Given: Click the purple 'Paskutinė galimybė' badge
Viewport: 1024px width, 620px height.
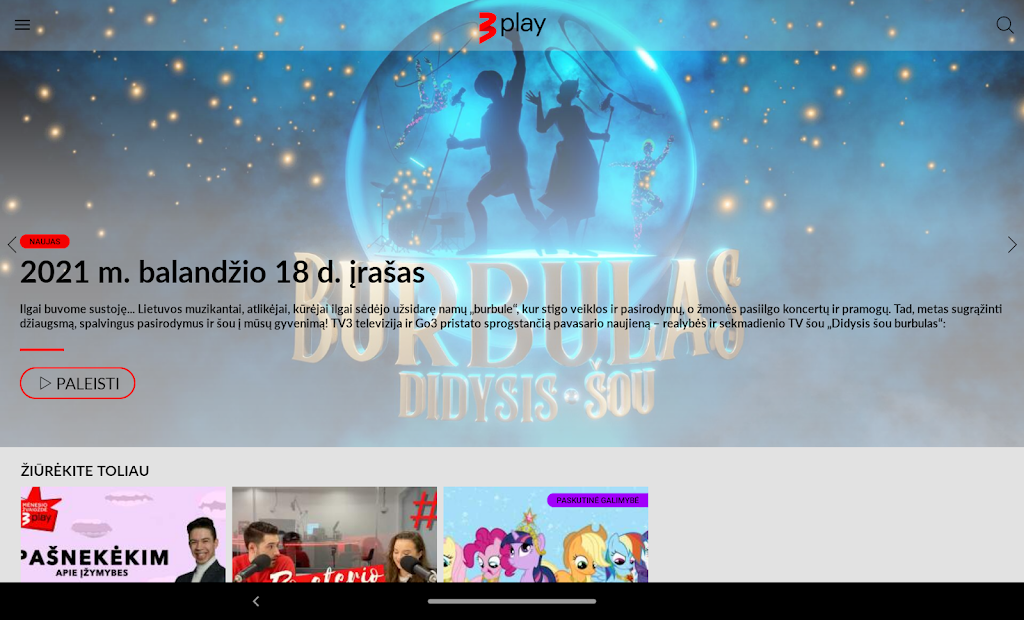Looking at the screenshot, I should [x=597, y=500].
